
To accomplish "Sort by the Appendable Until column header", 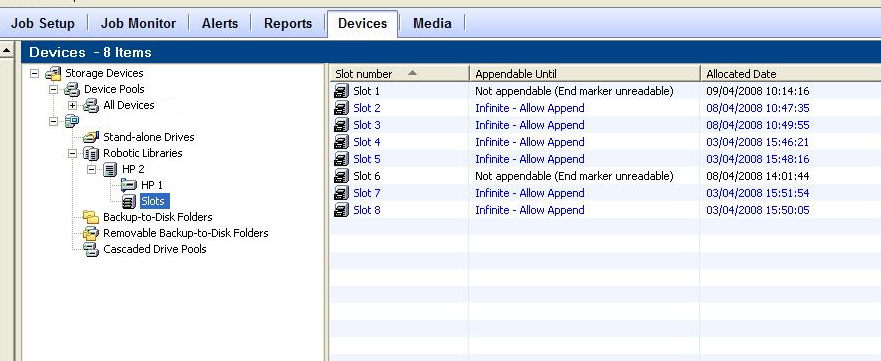I will point(585,74).
